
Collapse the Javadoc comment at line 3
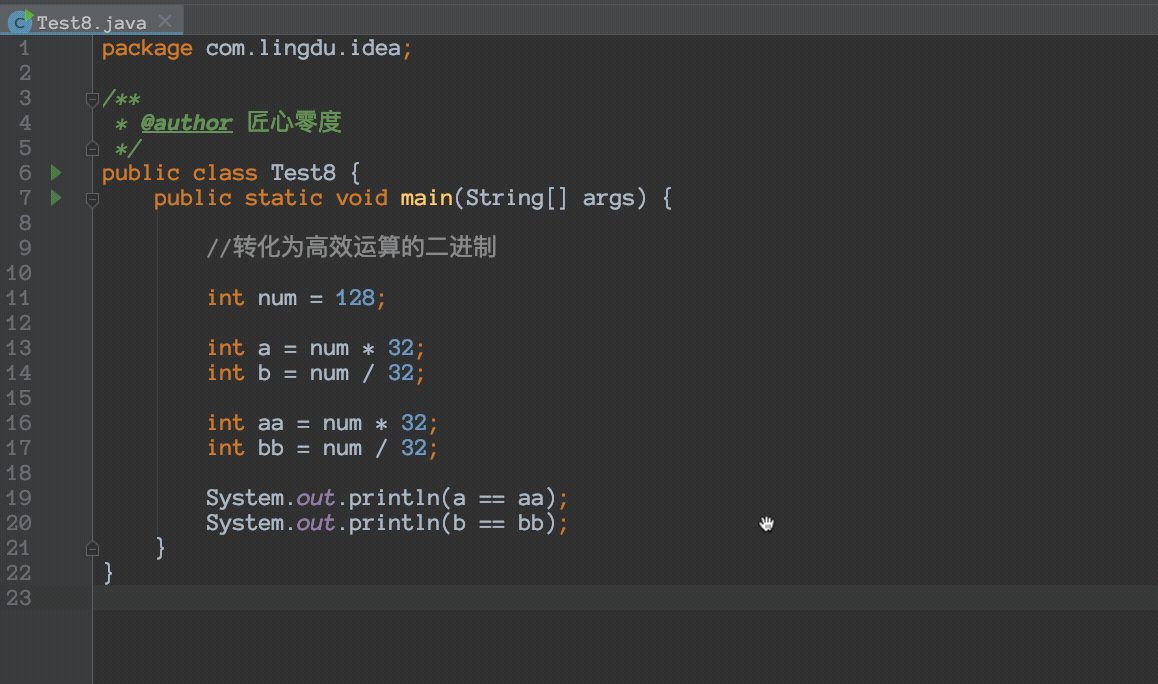coord(91,98)
